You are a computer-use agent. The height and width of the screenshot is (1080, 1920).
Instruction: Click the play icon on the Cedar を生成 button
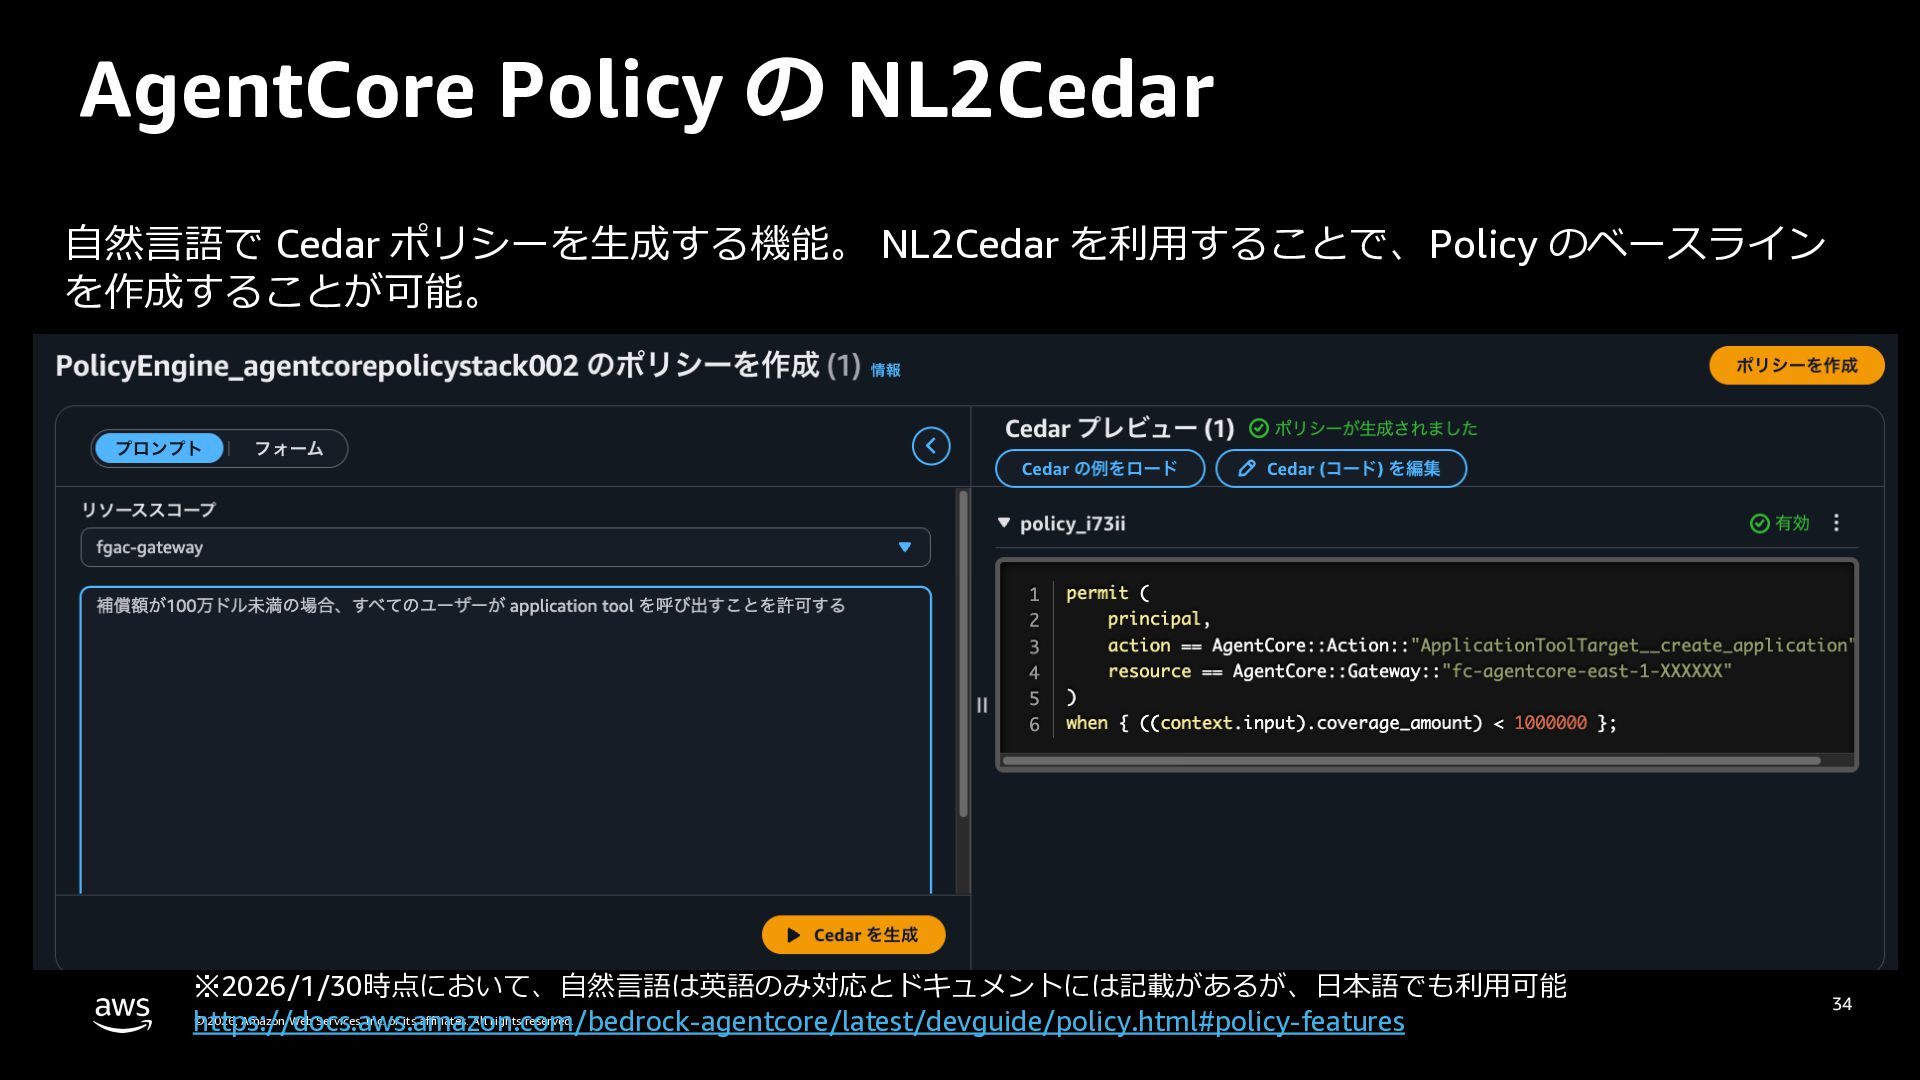[793, 935]
